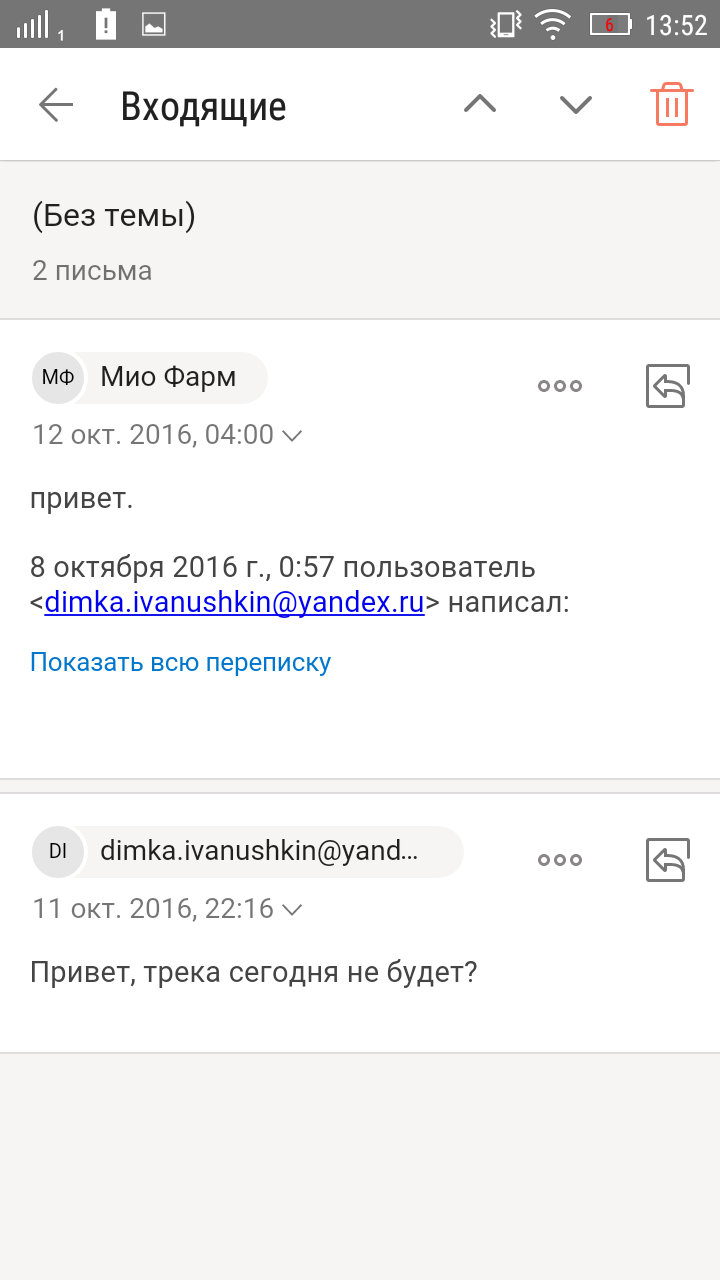Select the Мио Фарм sender chip
Screen dimensions: 720x1280
coord(150,378)
